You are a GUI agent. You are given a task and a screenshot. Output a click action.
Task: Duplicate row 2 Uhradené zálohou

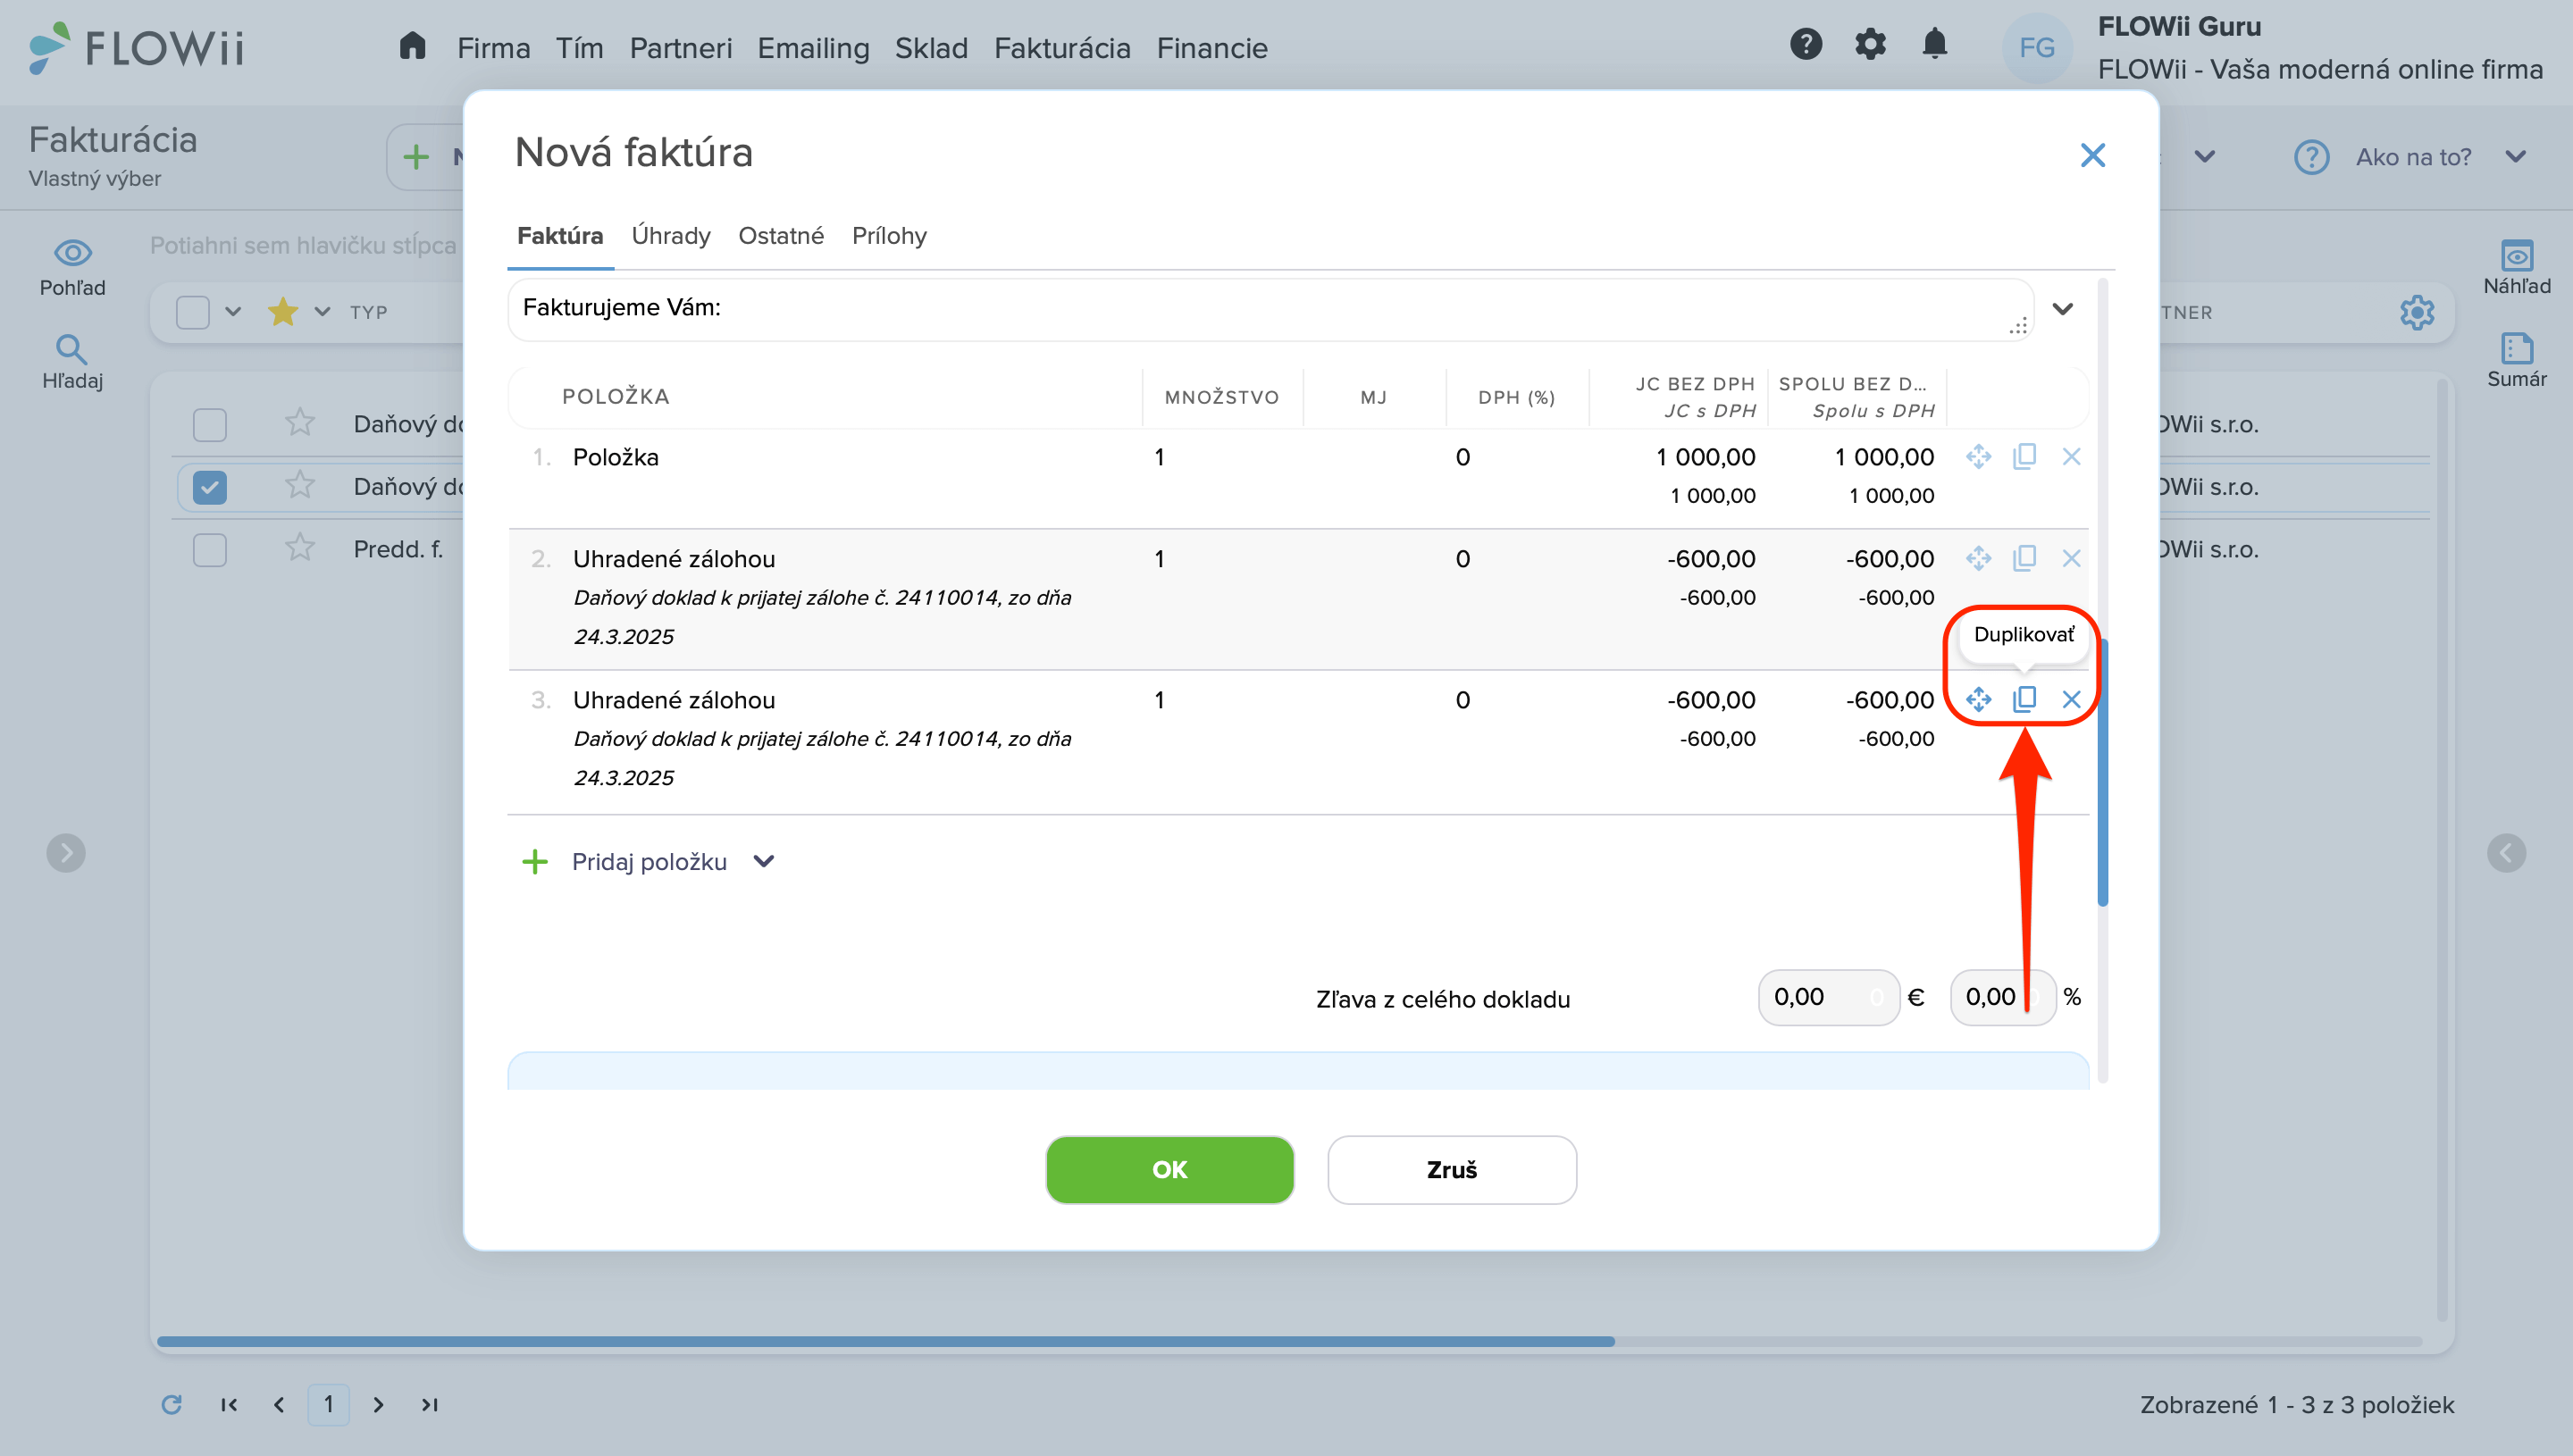pyautogui.click(x=2024, y=558)
